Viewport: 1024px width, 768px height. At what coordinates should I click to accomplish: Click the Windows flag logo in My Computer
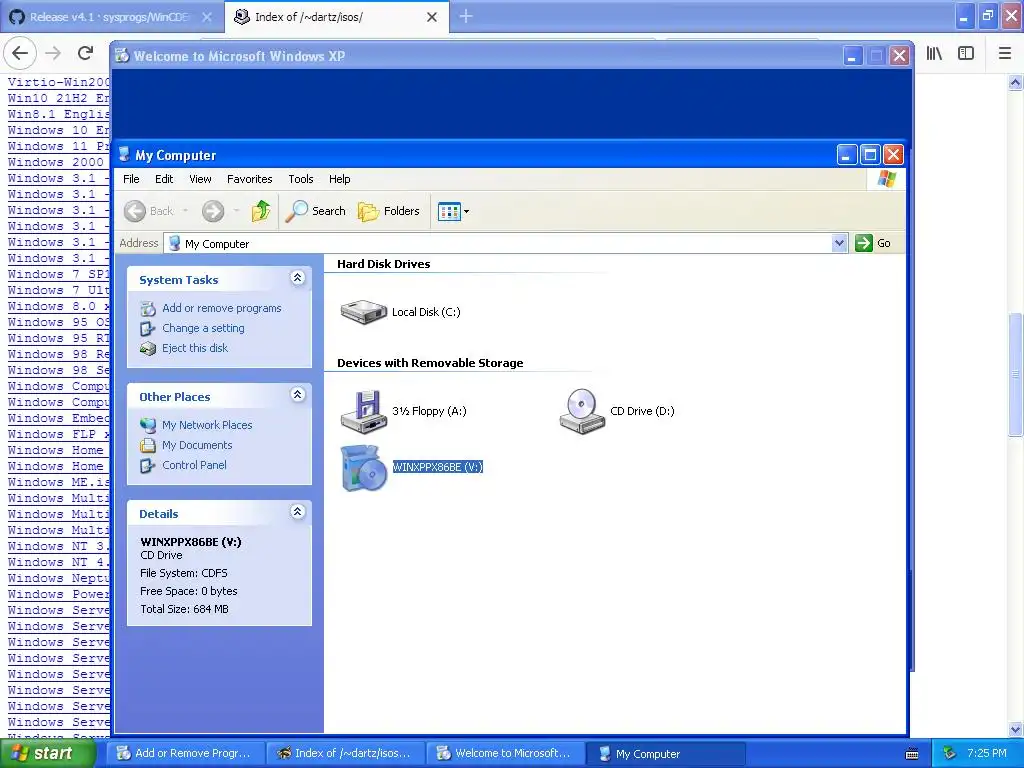pos(887,178)
